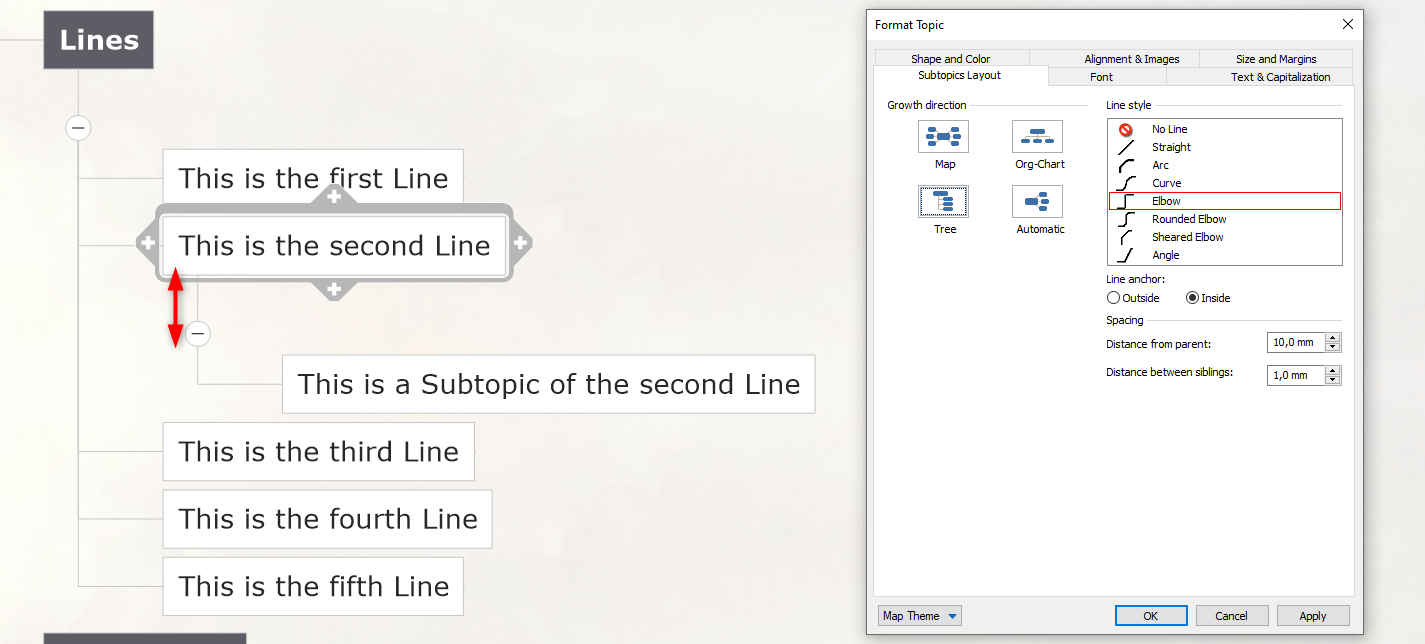1425x644 pixels.
Task: Select the Map growth direction icon
Action: (x=943, y=136)
